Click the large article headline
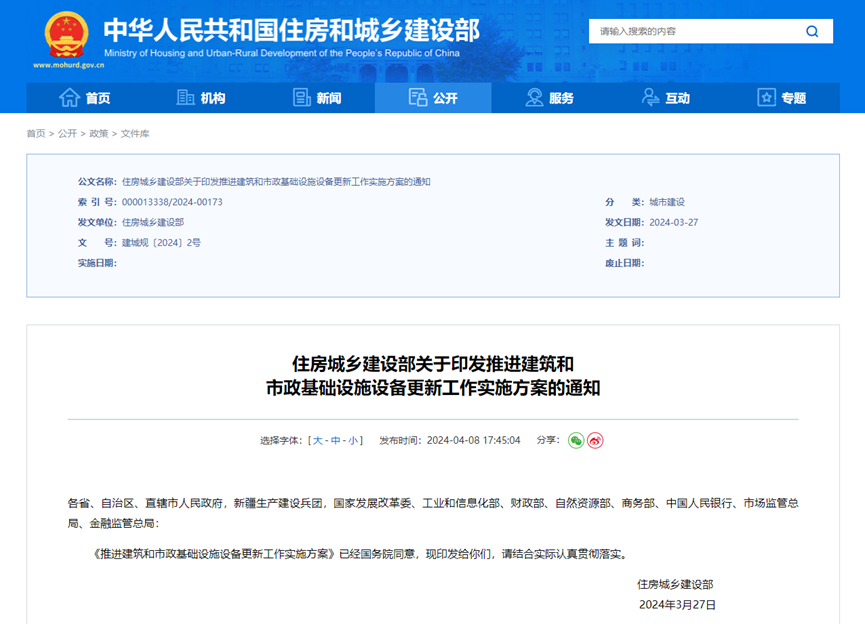This screenshot has width=865, height=624. [433, 376]
